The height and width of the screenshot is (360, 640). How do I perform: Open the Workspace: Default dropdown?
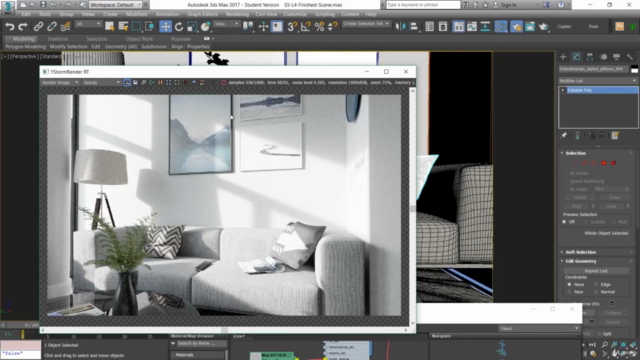click(116, 5)
